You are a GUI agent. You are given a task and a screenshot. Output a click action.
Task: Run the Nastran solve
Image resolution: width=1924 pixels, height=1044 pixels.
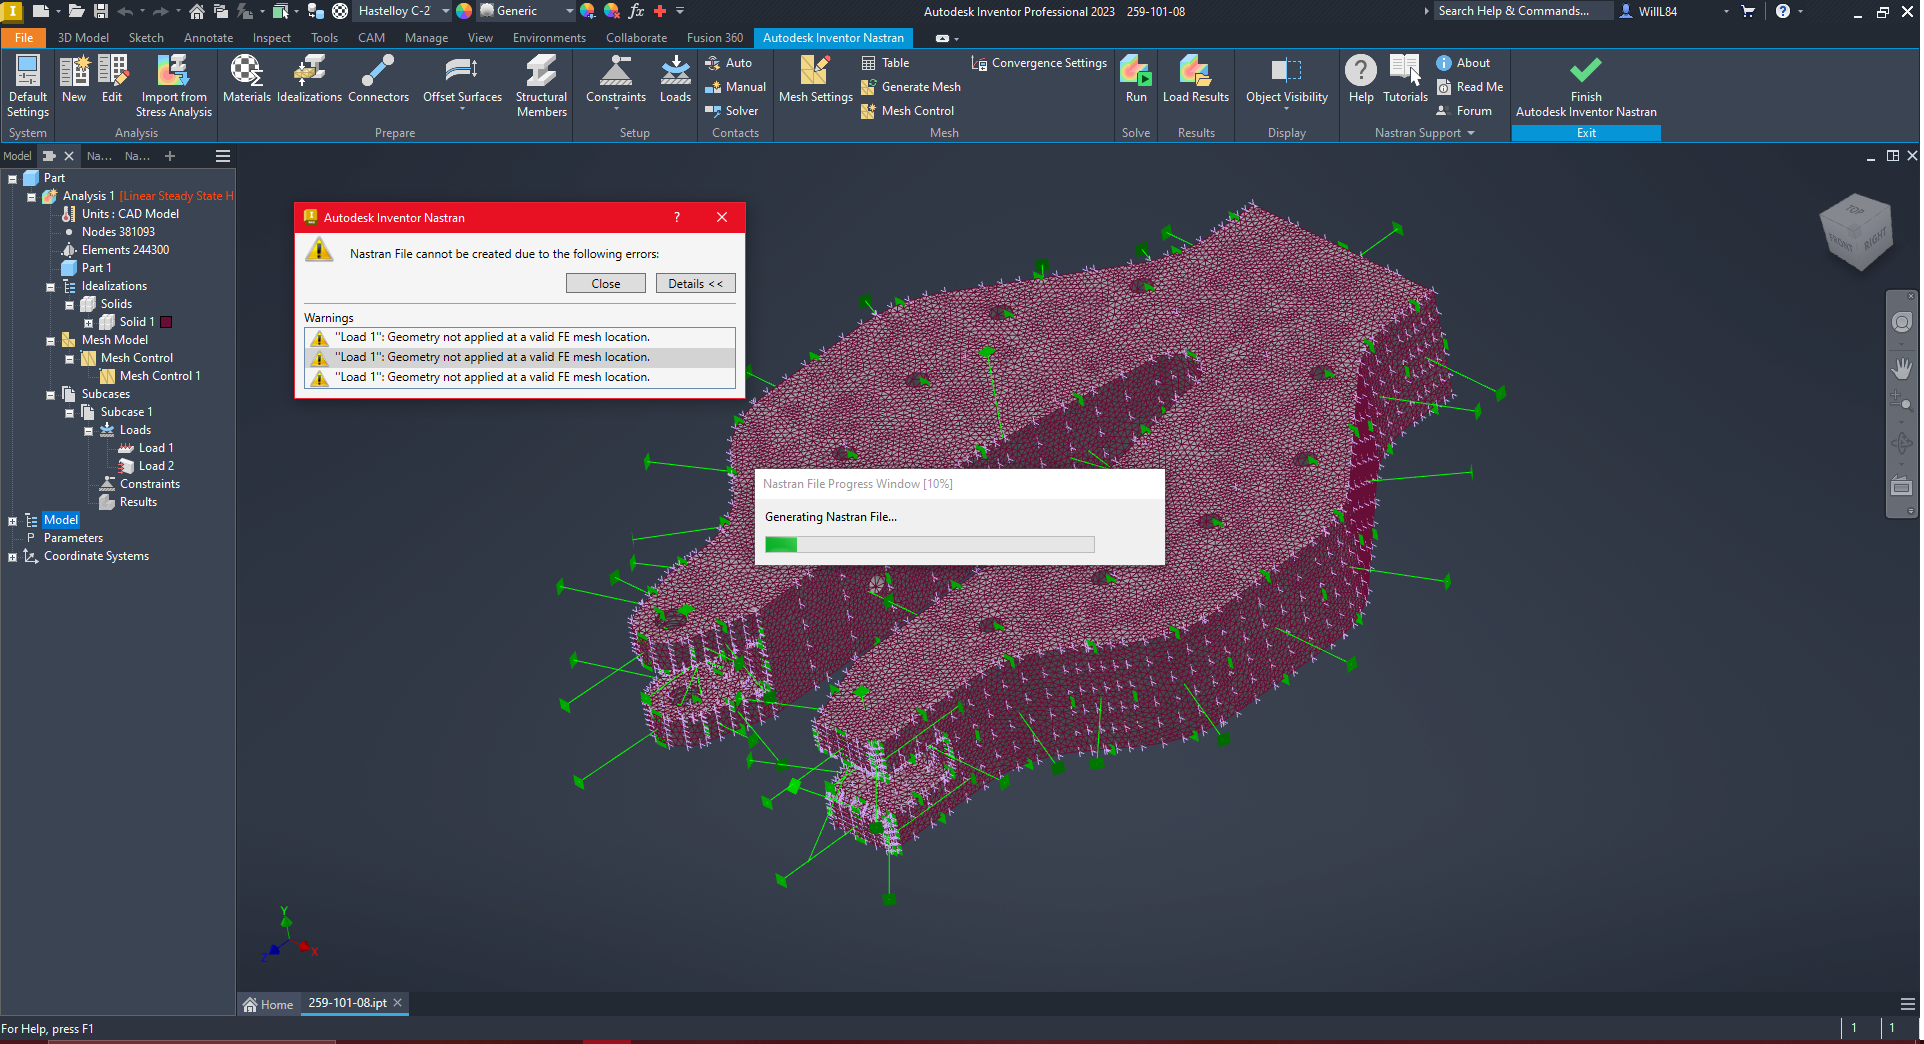[1135, 80]
